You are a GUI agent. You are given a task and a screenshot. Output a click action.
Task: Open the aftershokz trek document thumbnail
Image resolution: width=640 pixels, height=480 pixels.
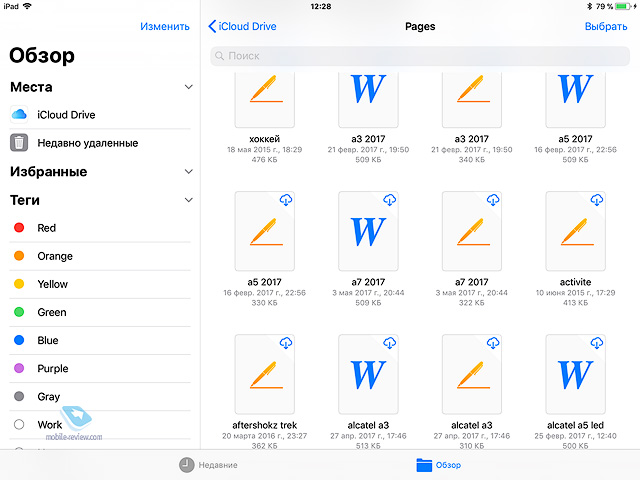(264, 374)
